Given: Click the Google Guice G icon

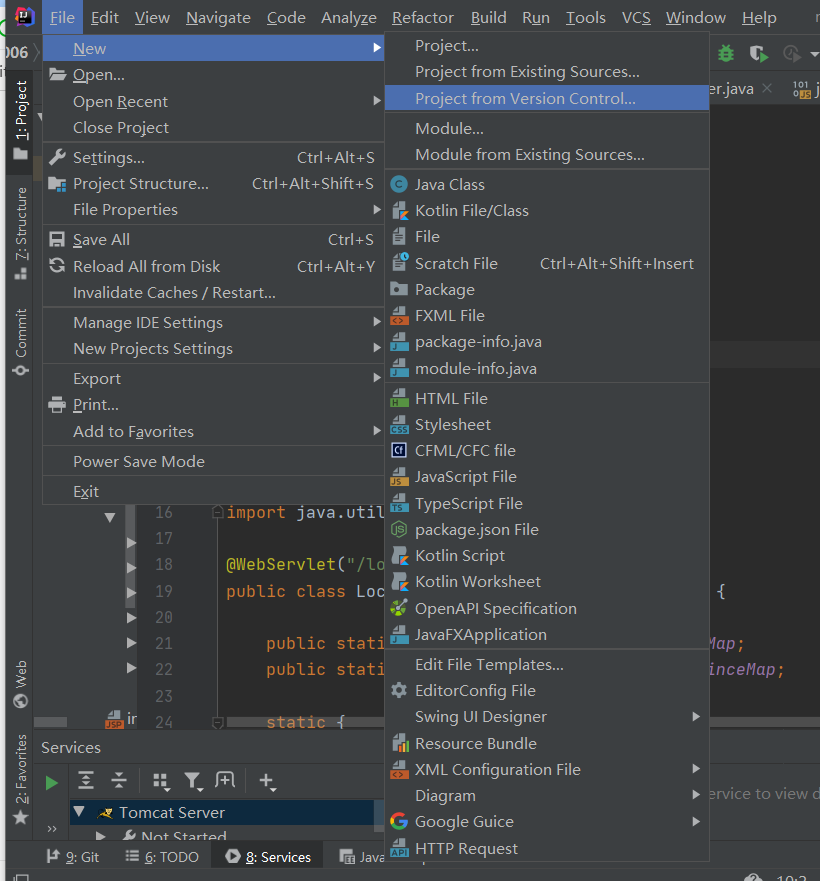Looking at the screenshot, I should [399, 821].
